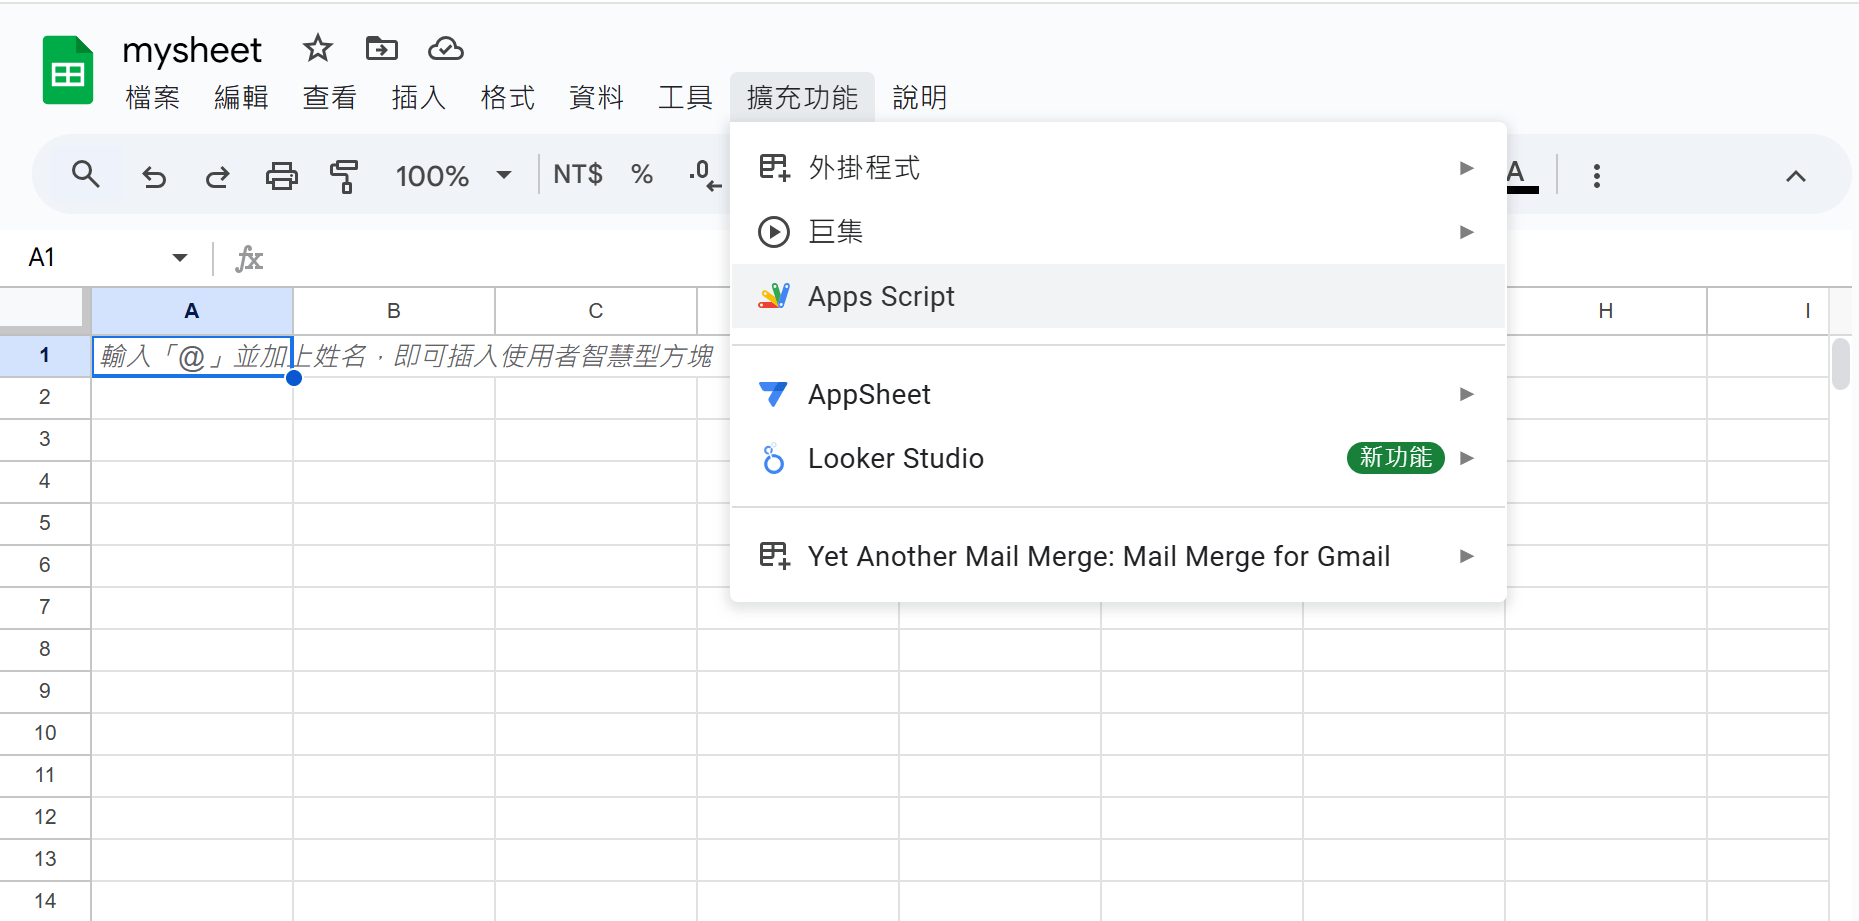Expand the 巨集 submenu
Viewport: 1859px width, 921px height.
tap(1118, 232)
